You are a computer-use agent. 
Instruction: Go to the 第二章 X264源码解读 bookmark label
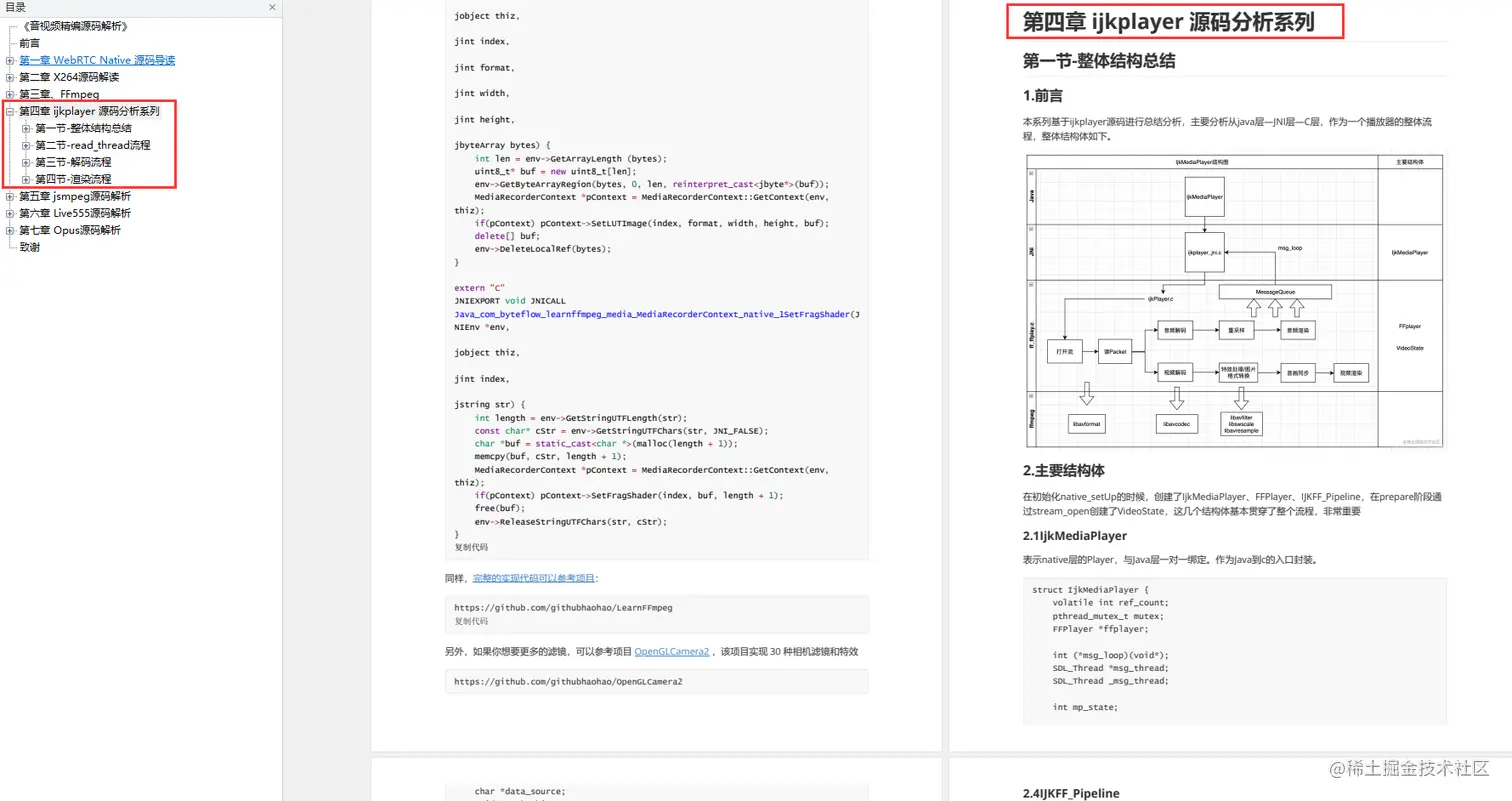click(x=69, y=78)
